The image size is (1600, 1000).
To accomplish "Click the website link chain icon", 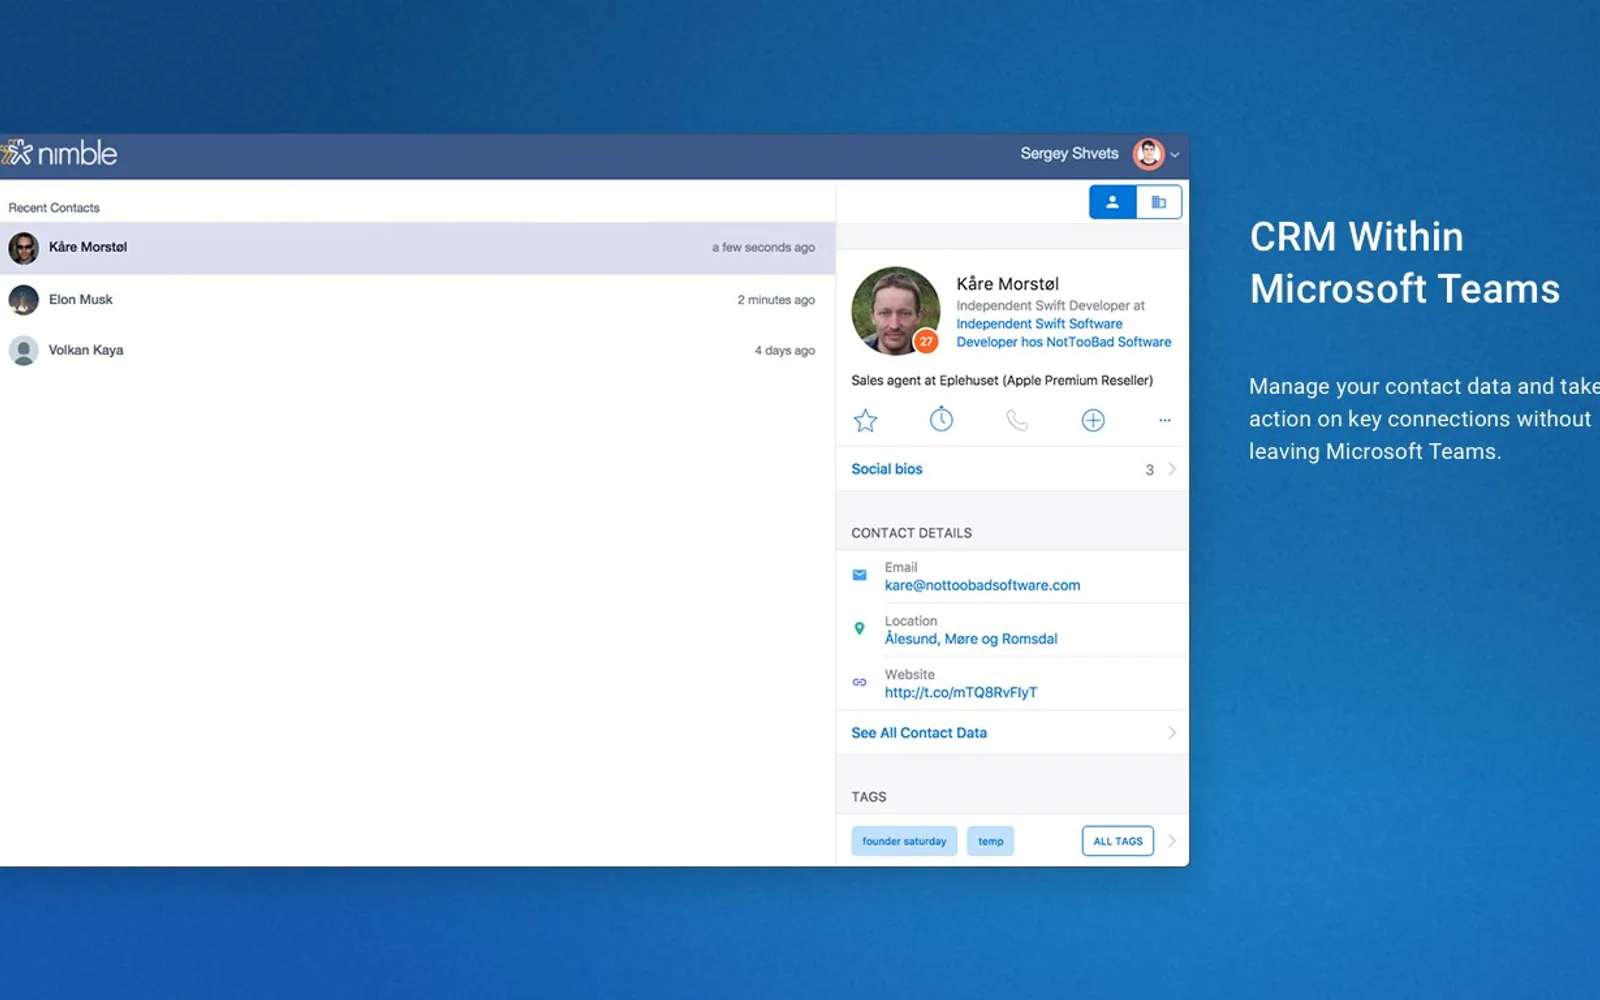I will [x=859, y=682].
